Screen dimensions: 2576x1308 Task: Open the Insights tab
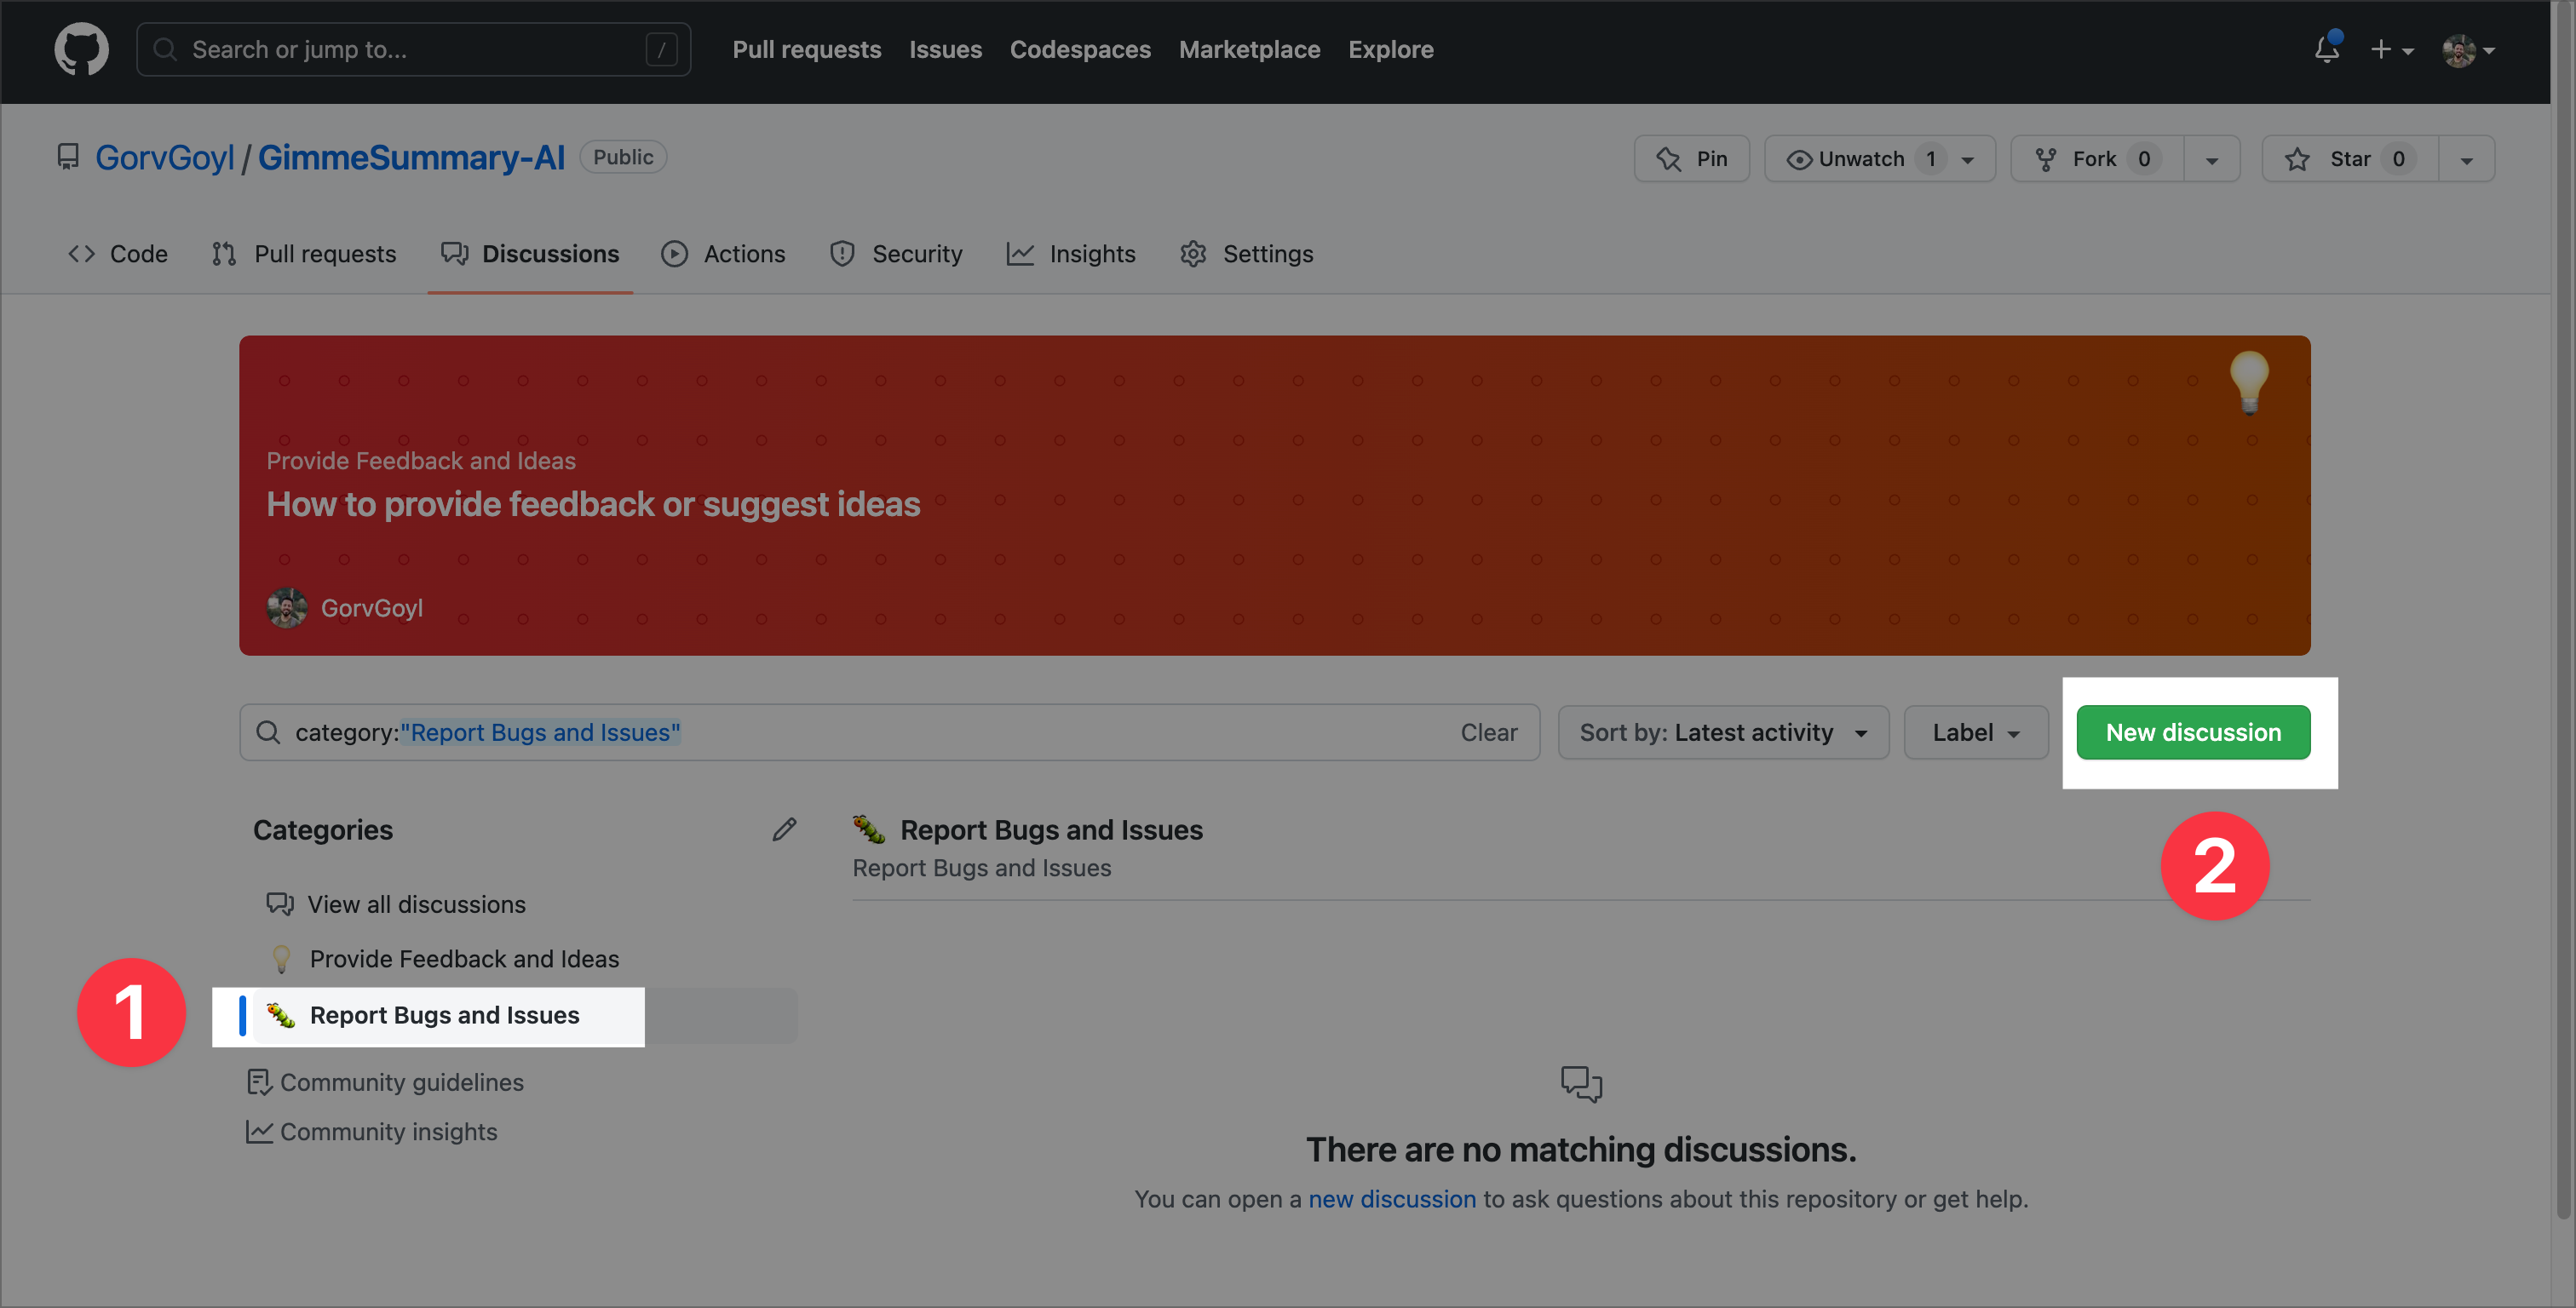pyautogui.click(x=1071, y=254)
